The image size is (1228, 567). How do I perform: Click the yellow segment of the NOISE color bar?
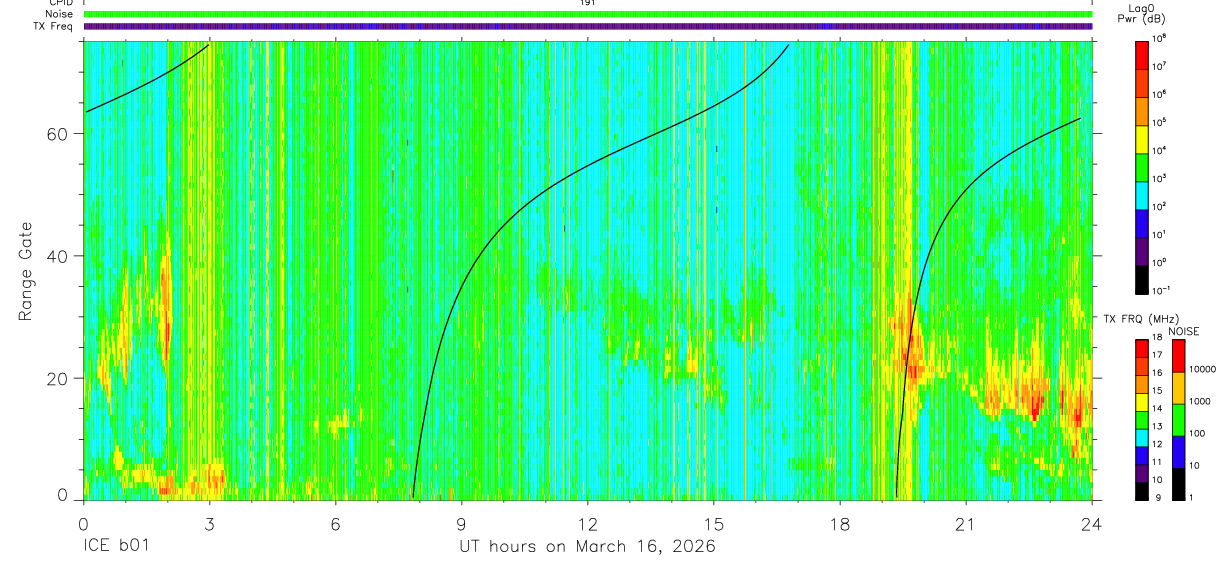tap(1179, 388)
